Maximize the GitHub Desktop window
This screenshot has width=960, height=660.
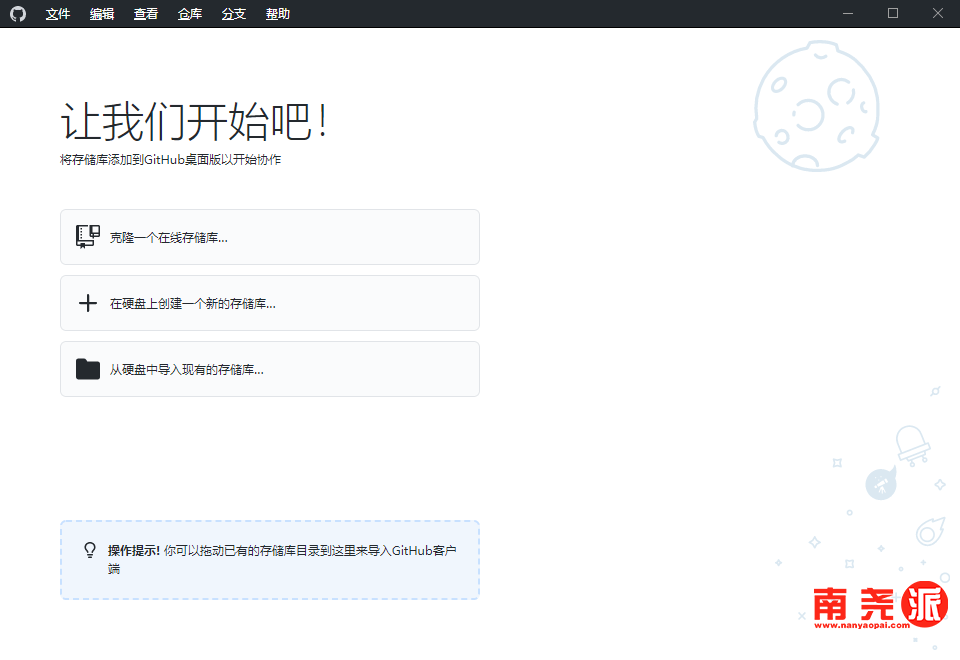coord(893,13)
